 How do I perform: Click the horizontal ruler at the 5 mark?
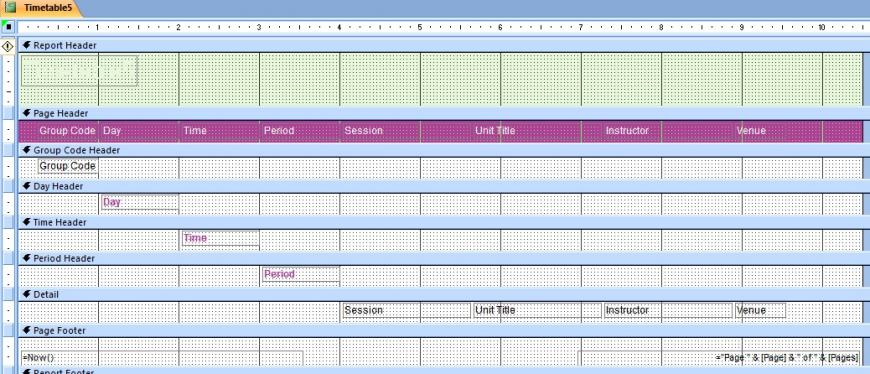tap(419, 27)
